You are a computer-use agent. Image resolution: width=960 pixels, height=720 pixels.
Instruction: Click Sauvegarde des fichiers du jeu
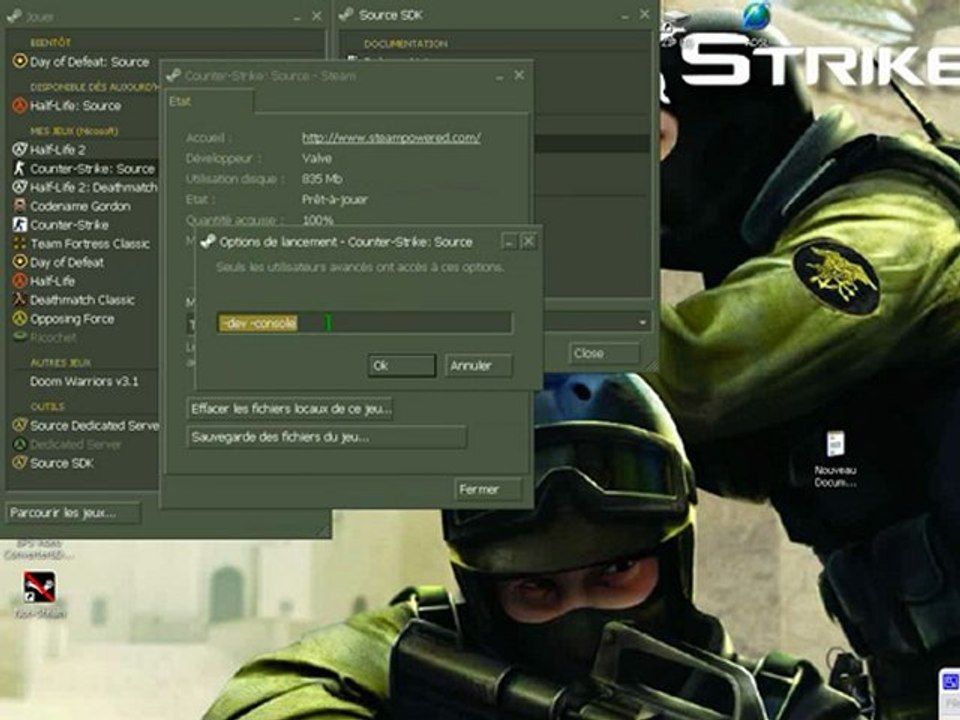pos(326,437)
